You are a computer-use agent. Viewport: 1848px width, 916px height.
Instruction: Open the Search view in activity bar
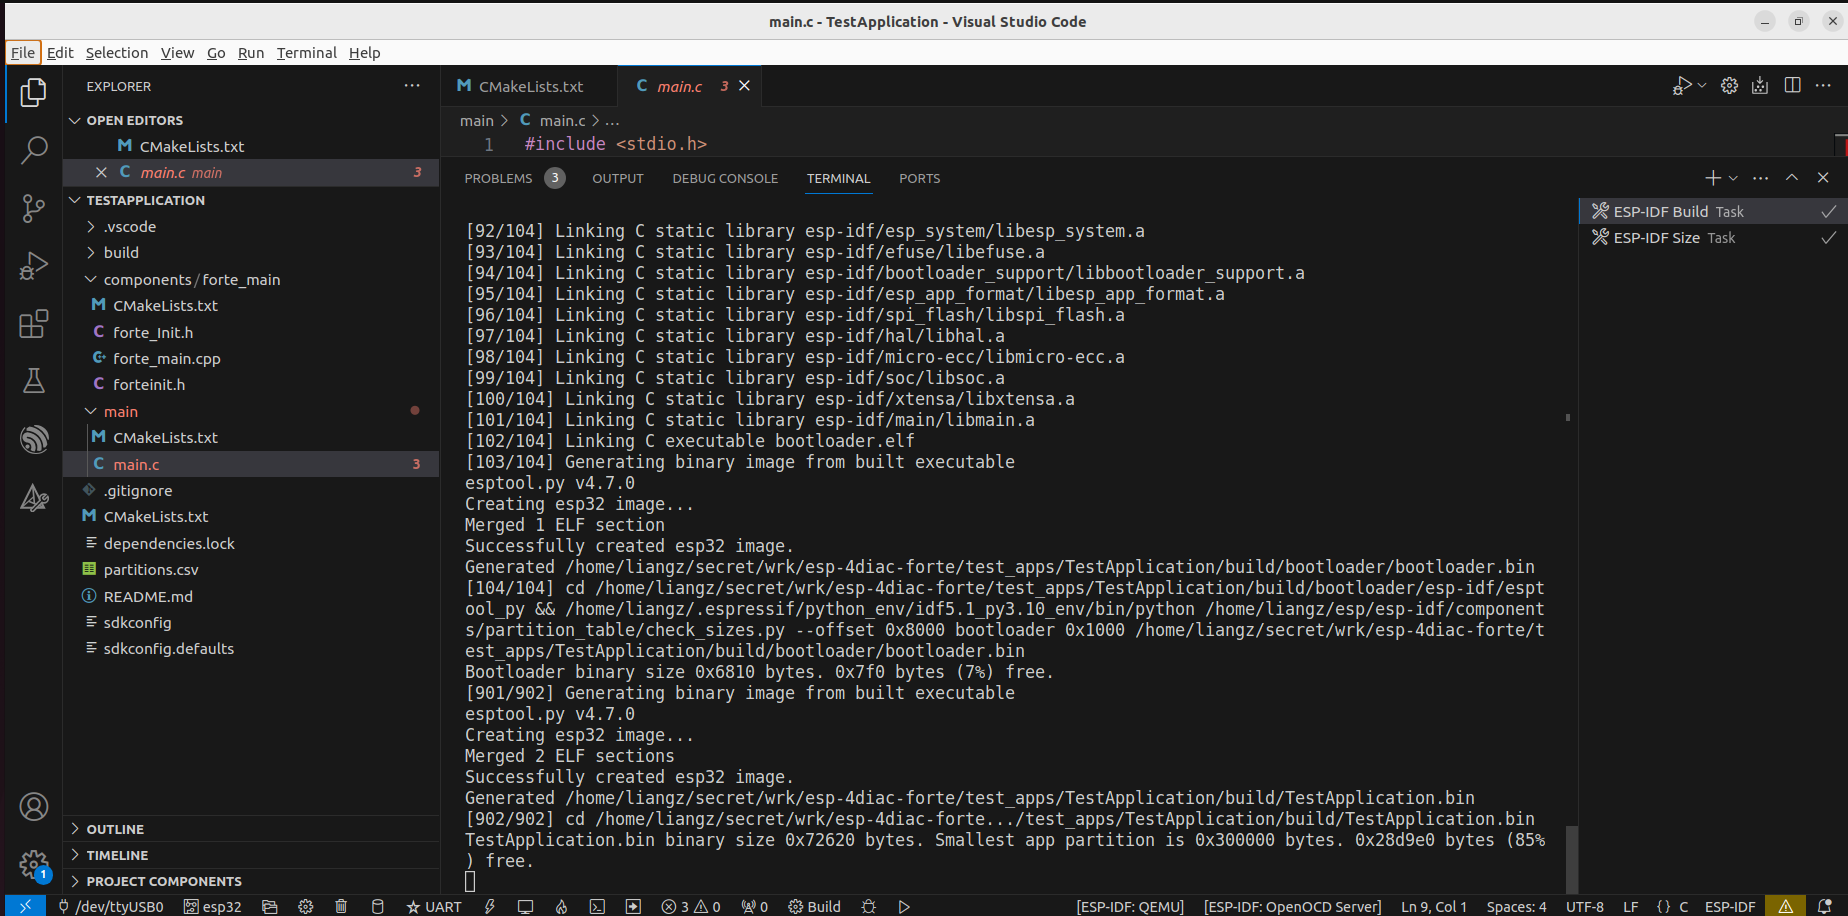click(x=33, y=150)
